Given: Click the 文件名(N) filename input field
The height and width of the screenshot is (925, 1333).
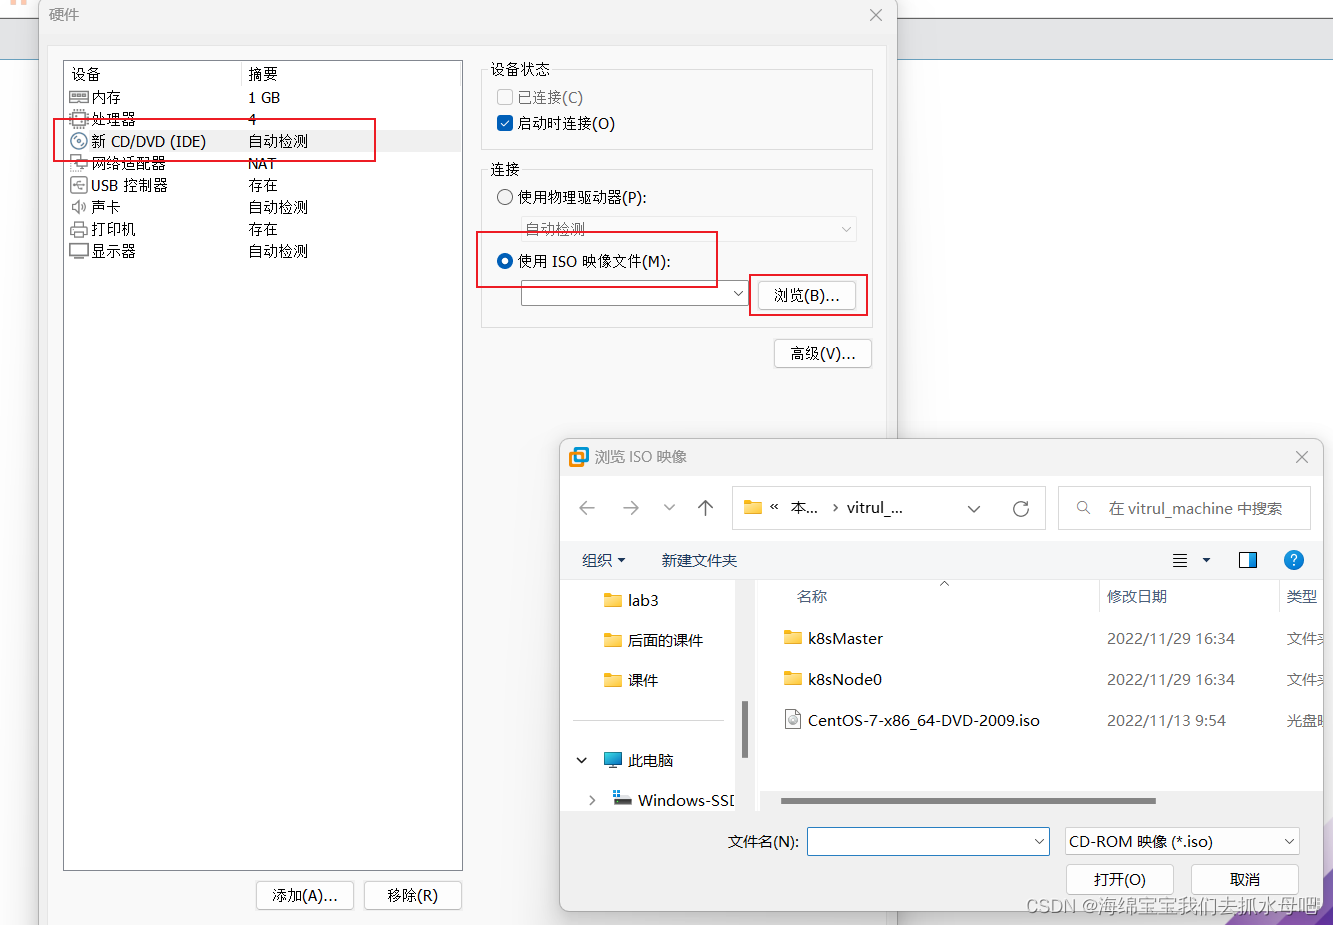Looking at the screenshot, I should [x=928, y=842].
